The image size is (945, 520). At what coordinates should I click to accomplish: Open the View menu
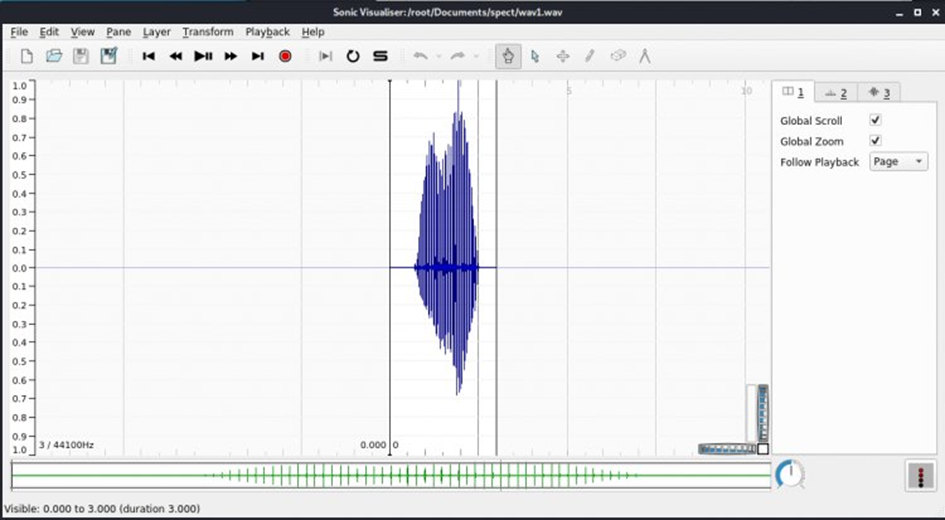click(83, 32)
